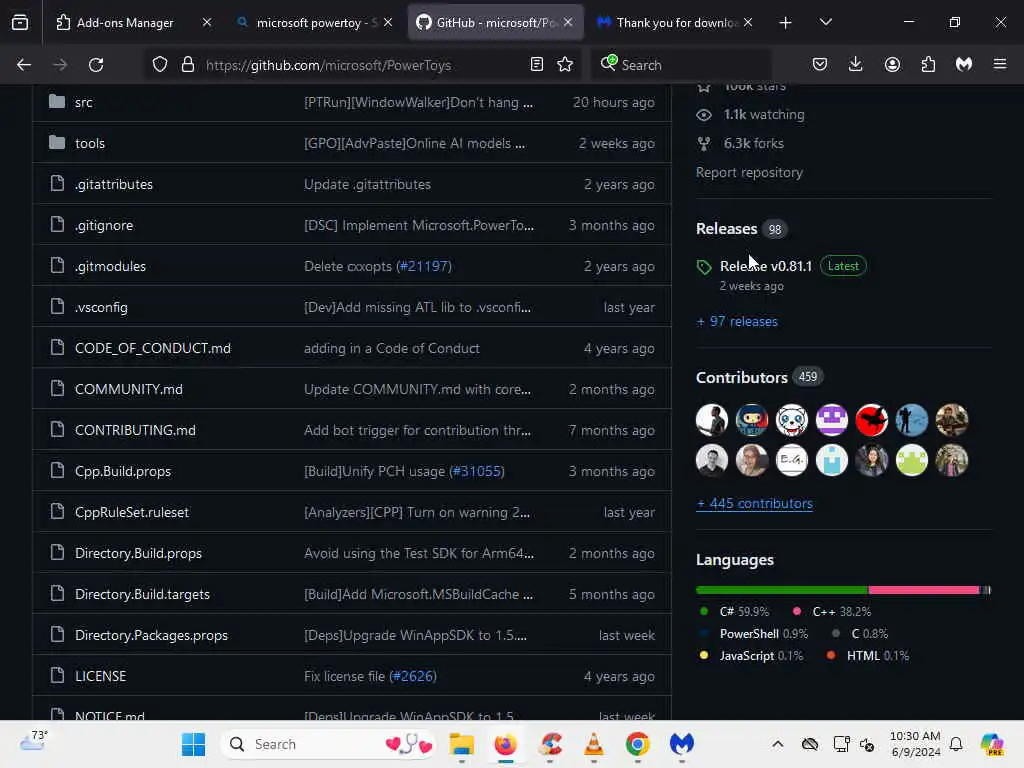Open the Firefox application menu
The width and height of the screenshot is (1024, 768).
[1000, 65]
